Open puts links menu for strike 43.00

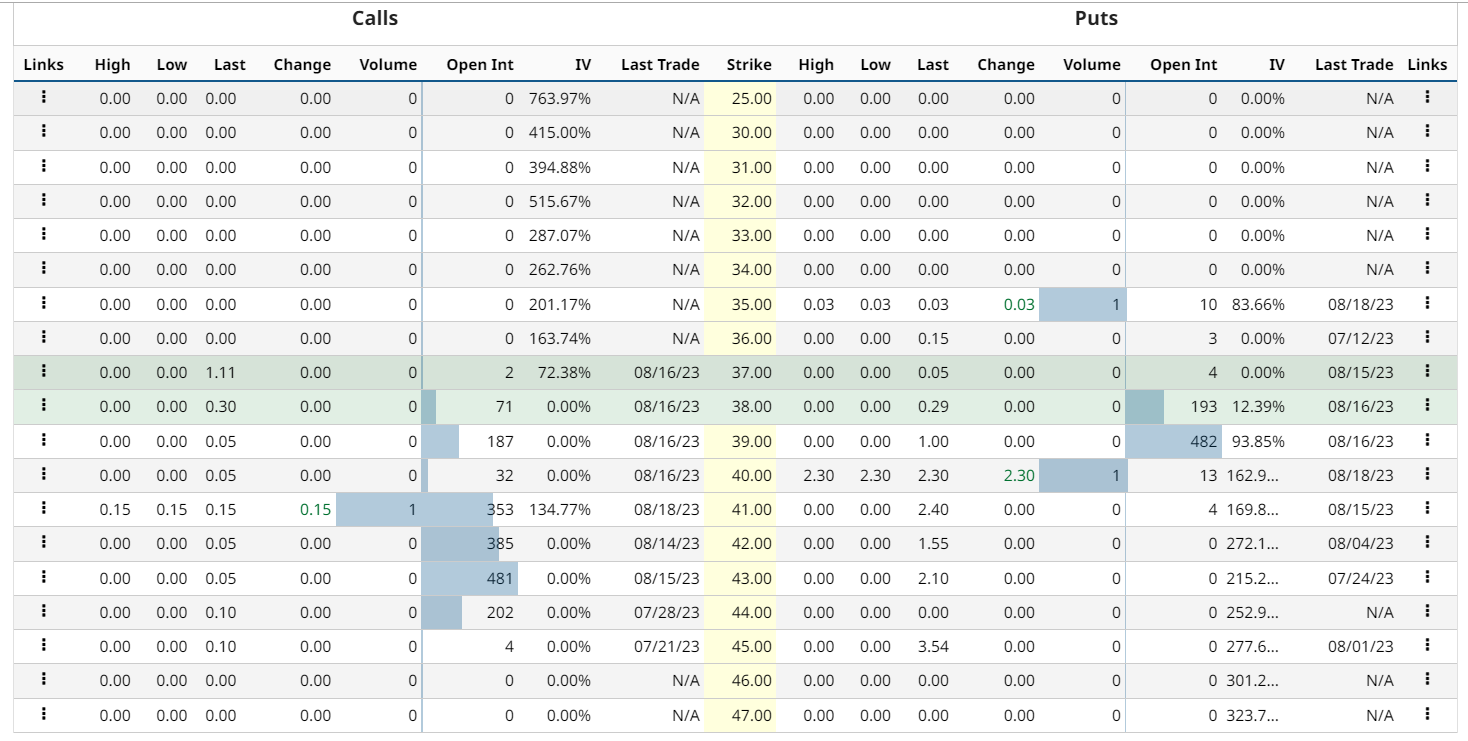tap(1427, 576)
